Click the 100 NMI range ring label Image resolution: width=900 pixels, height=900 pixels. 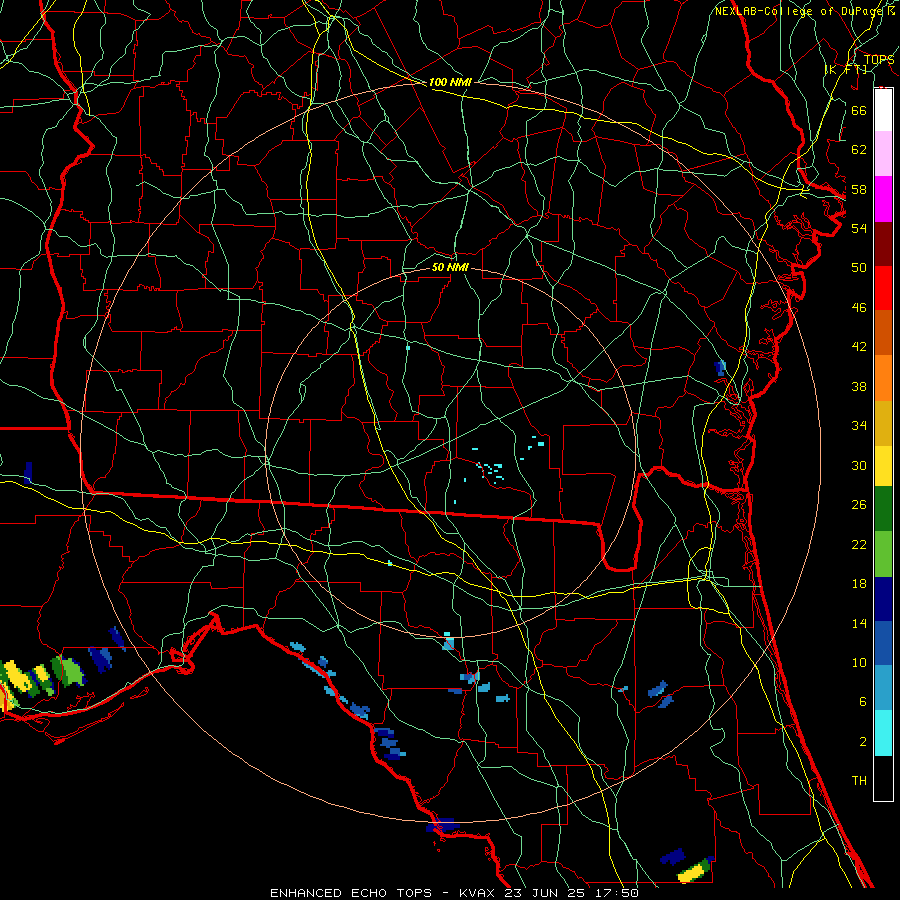click(450, 82)
